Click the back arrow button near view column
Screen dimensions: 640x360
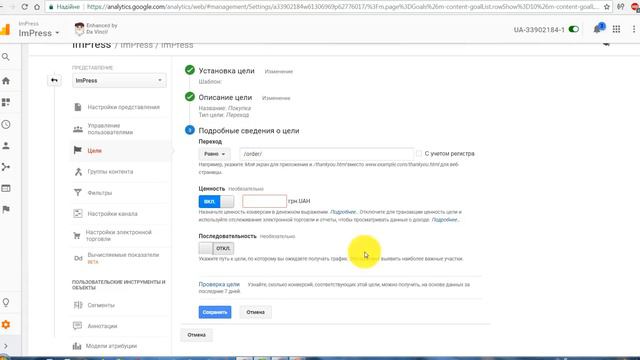(x=54, y=80)
